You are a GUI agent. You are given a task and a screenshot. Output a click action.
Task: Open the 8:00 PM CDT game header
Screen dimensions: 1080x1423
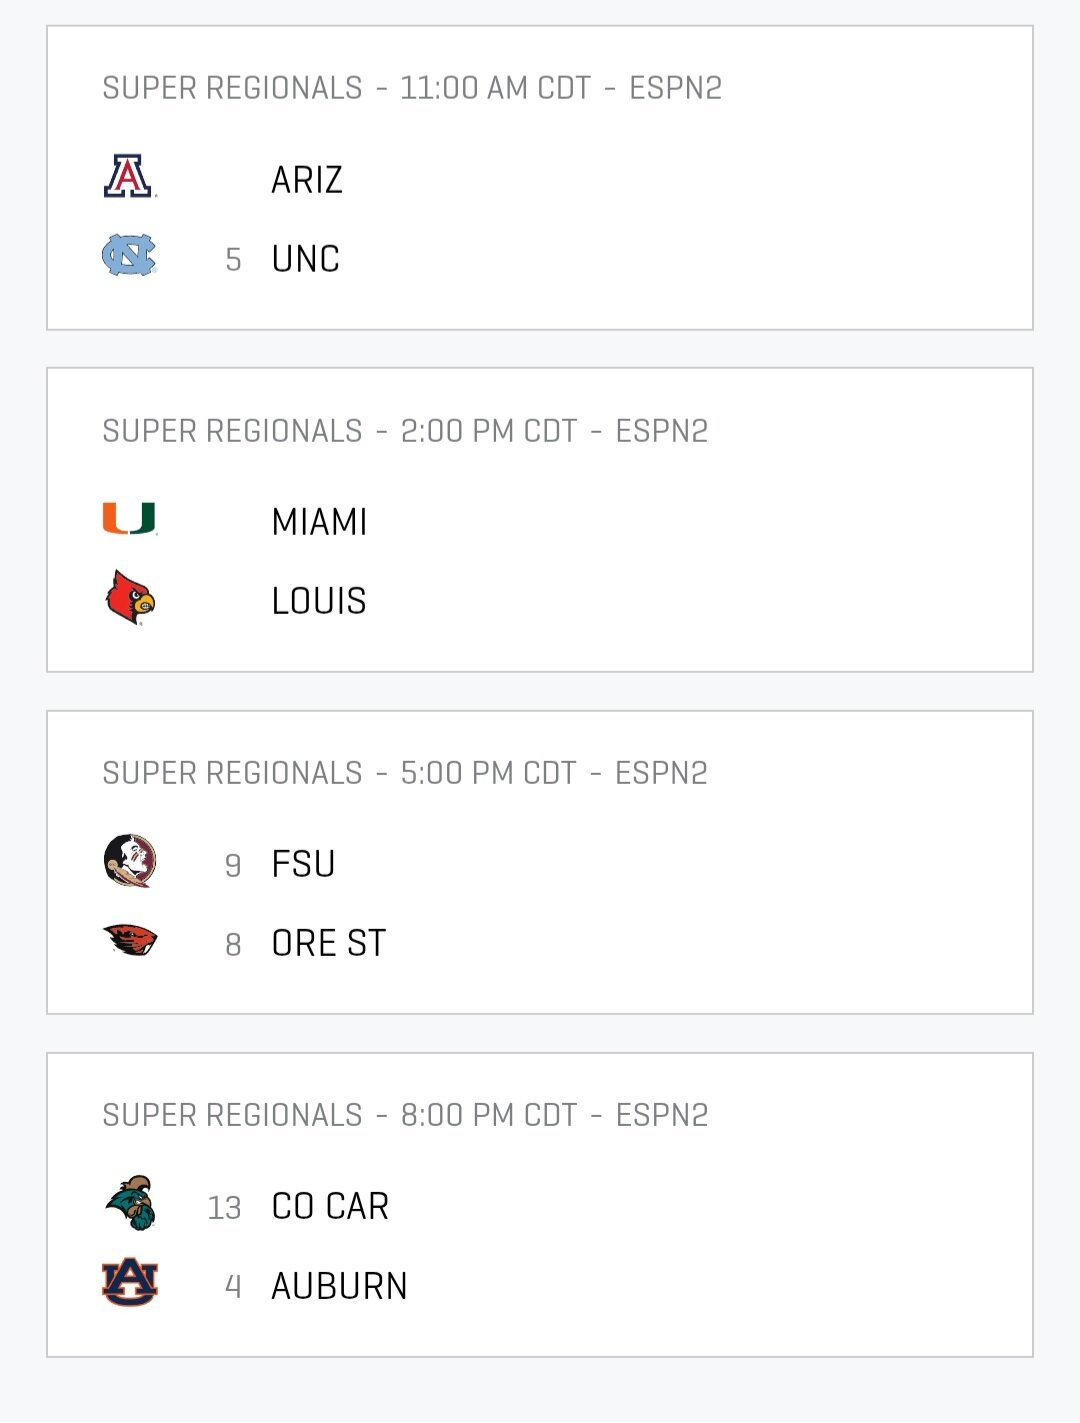(405, 1115)
